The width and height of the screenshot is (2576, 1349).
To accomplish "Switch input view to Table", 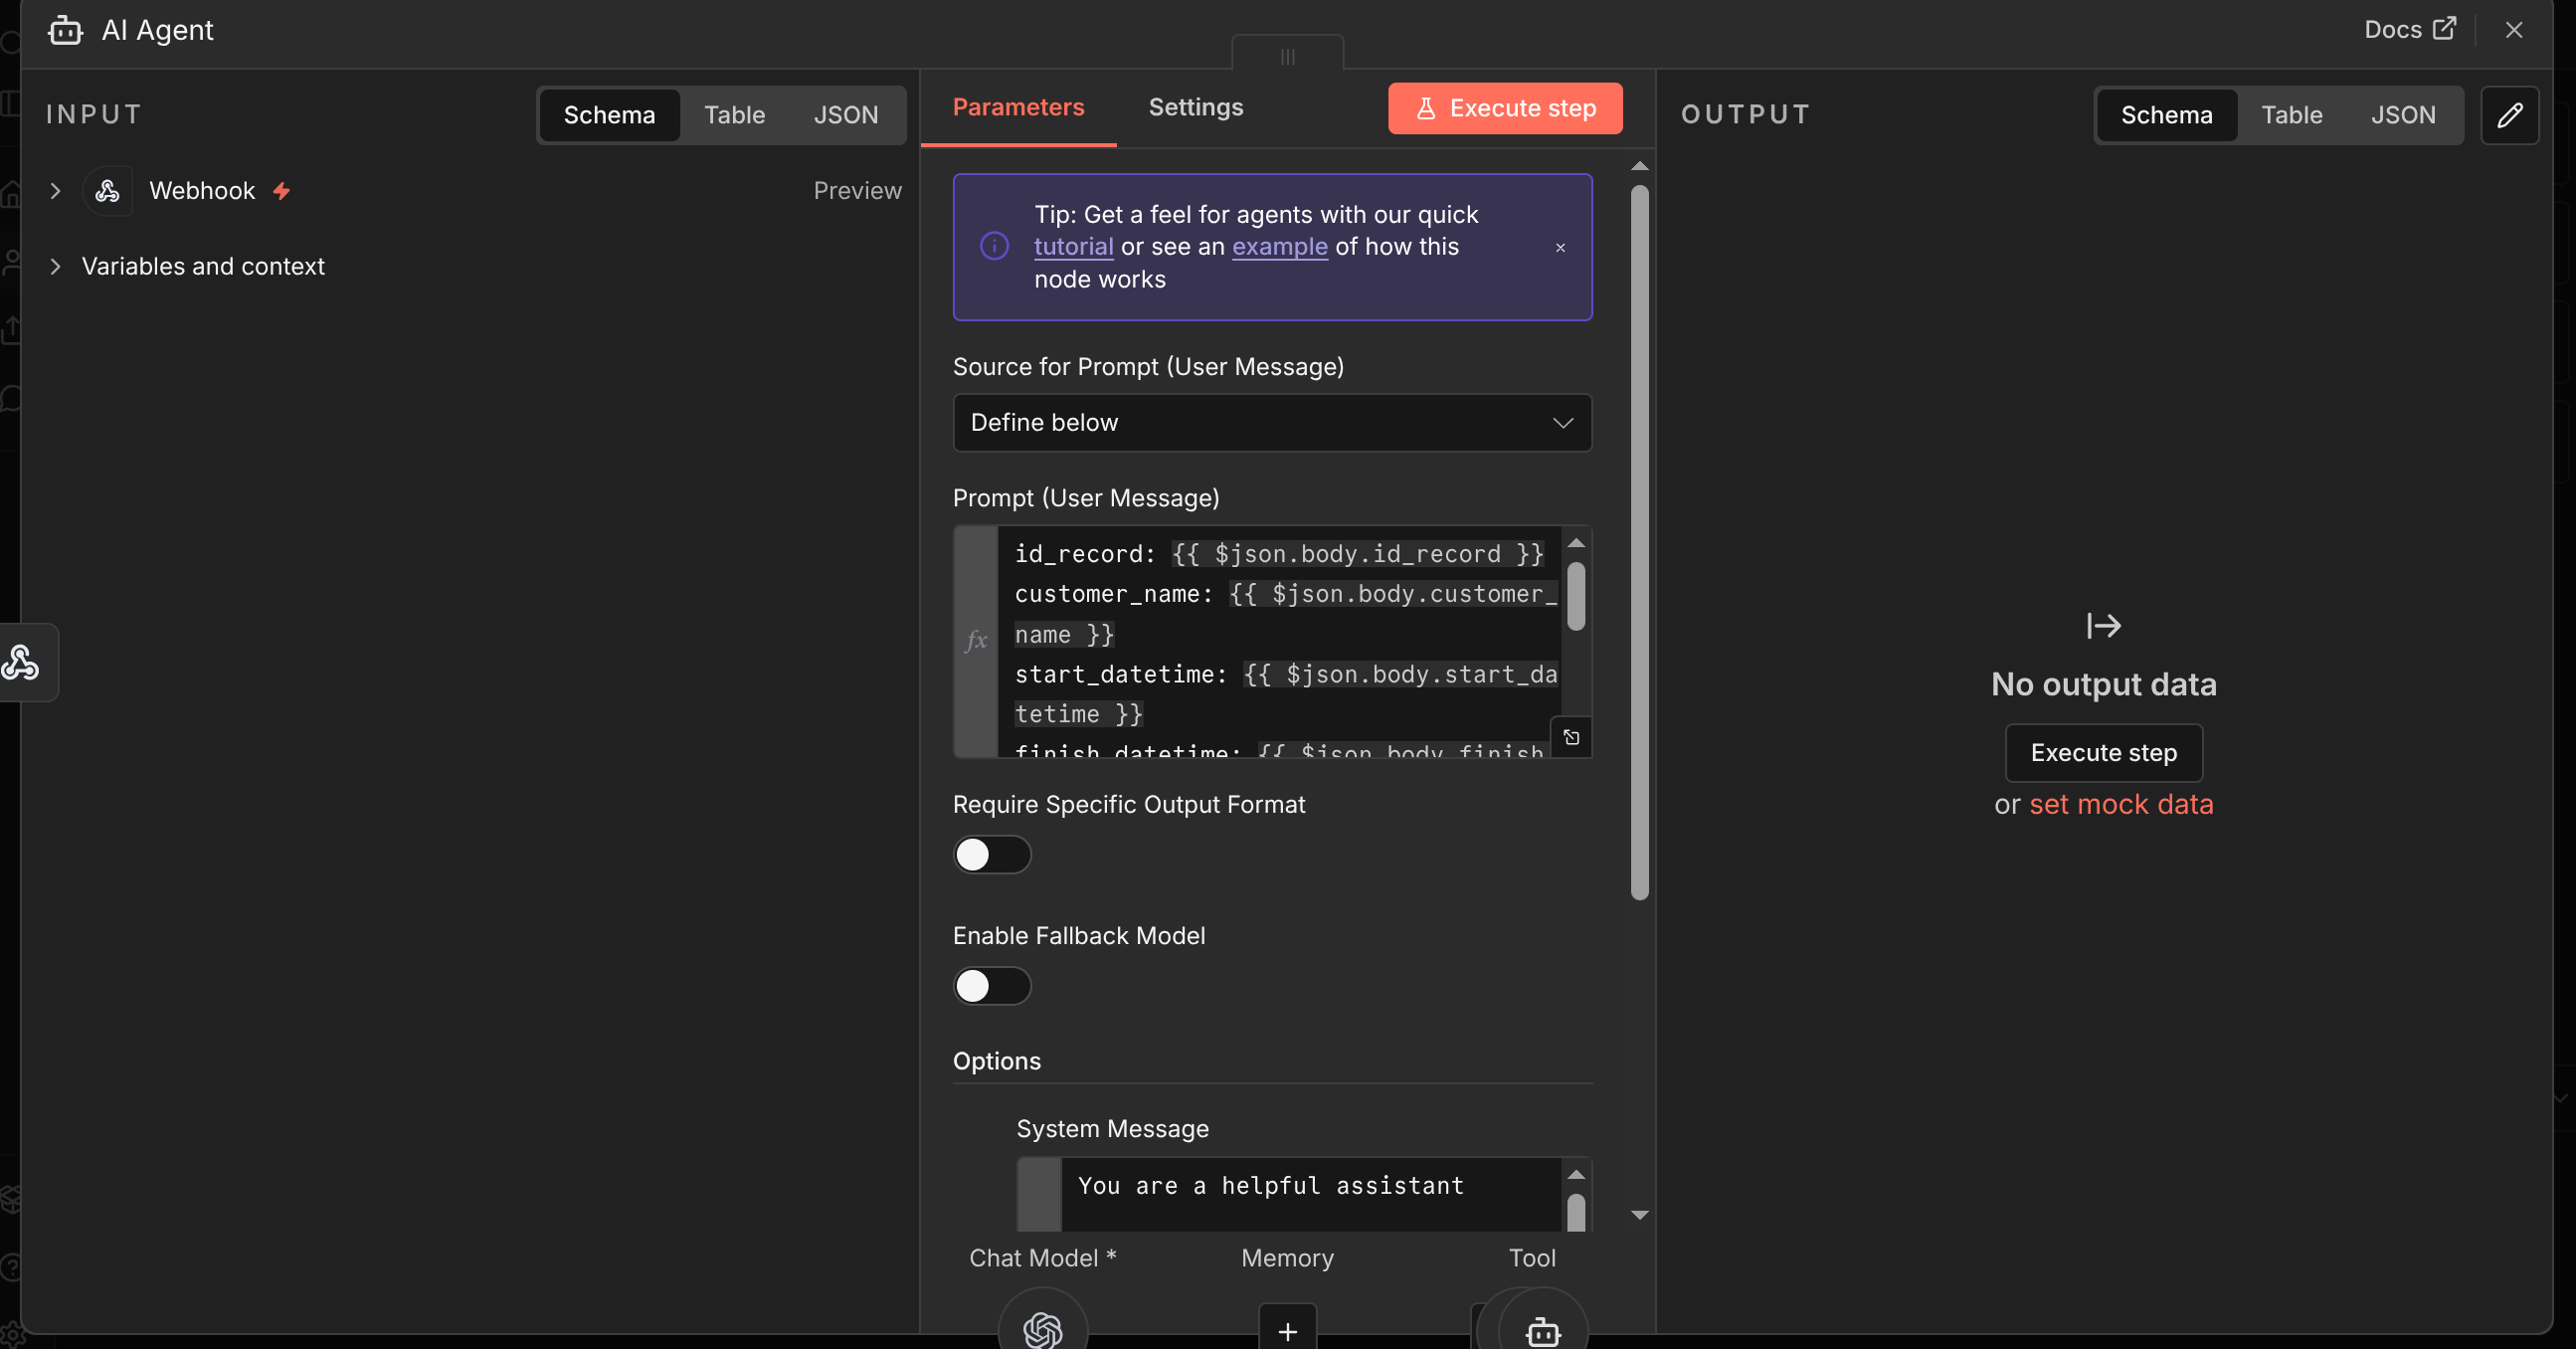I will pos(734,115).
